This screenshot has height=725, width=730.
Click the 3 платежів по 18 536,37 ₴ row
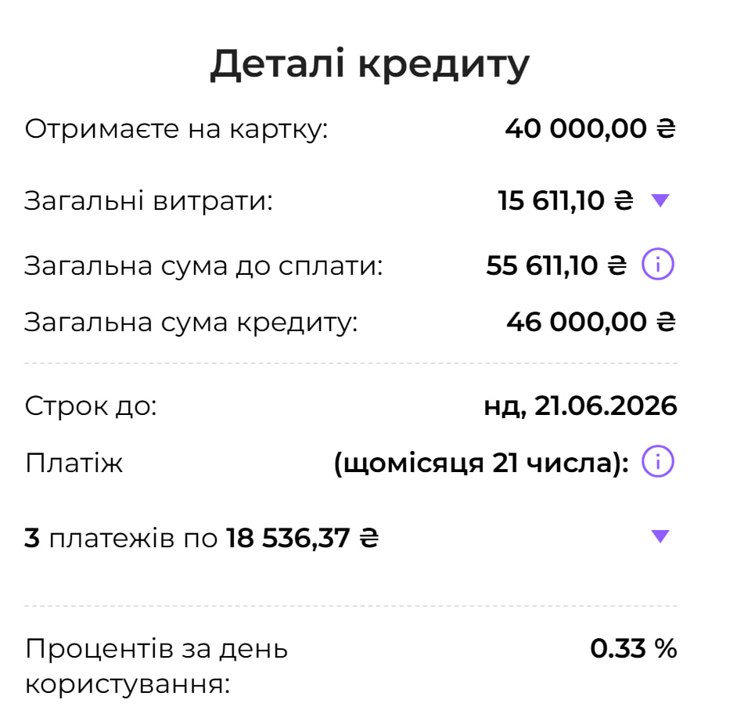pyautogui.click(x=202, y=539)
